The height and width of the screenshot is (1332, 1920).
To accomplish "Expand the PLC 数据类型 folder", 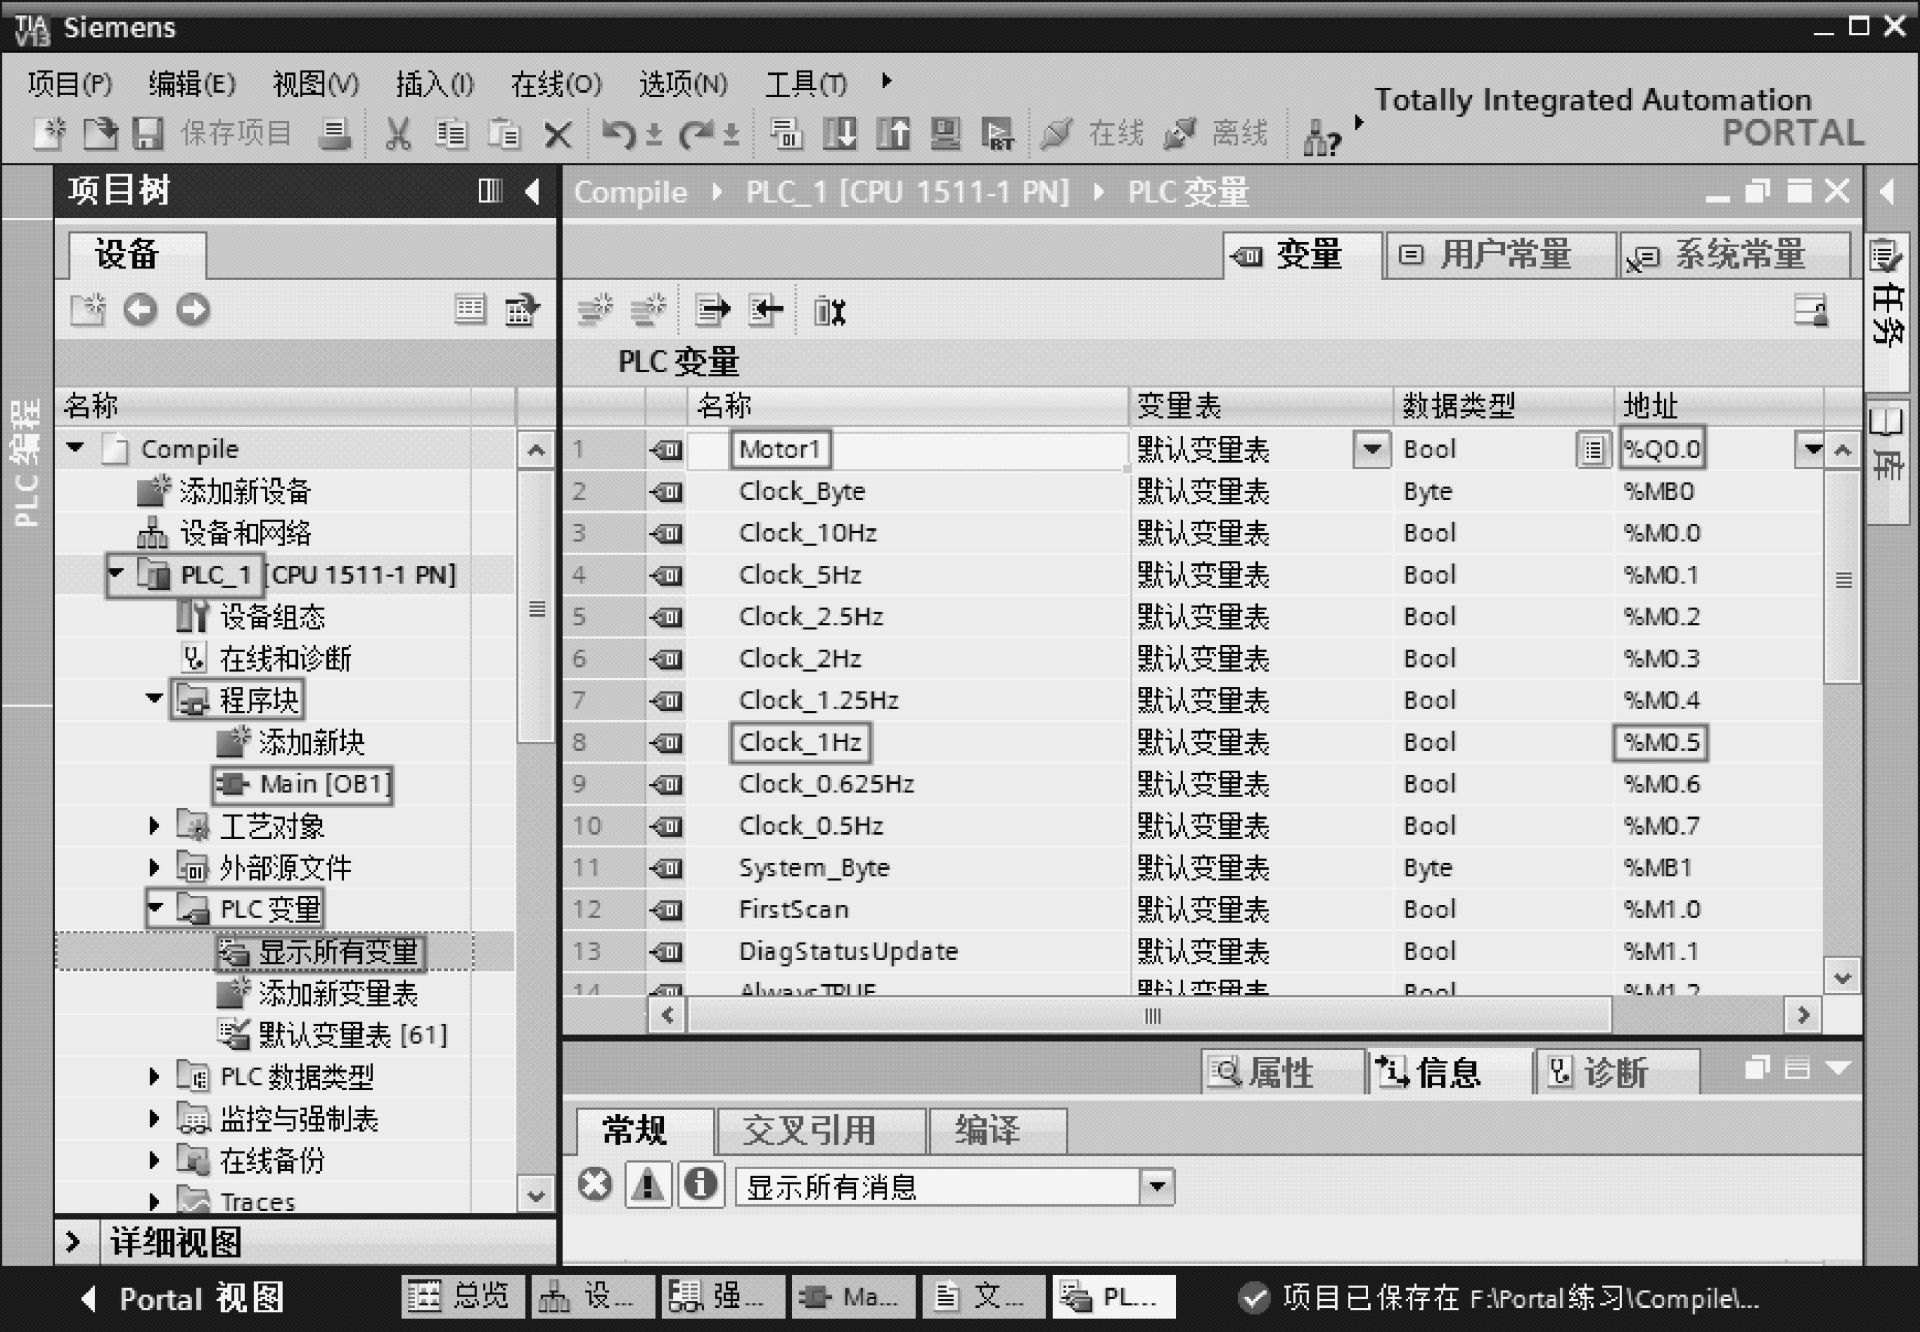I will pos(154,1076).
